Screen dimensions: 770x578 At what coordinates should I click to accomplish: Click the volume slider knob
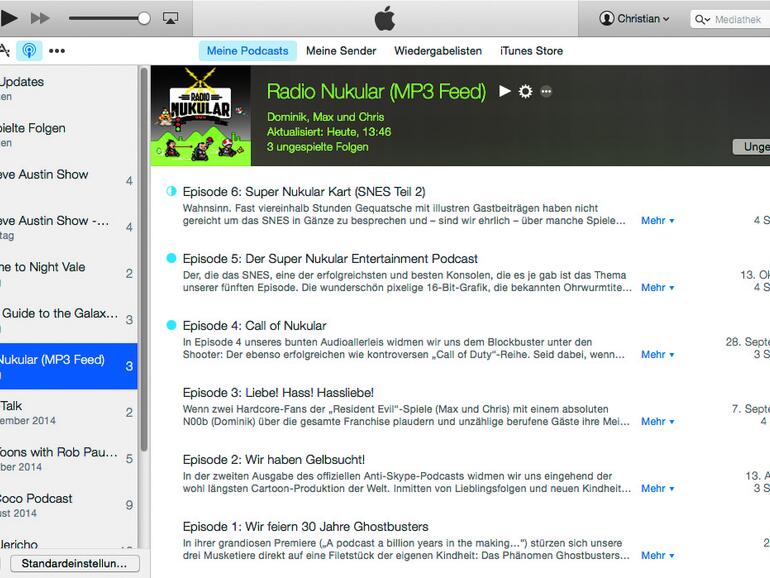tap(144, 18)
